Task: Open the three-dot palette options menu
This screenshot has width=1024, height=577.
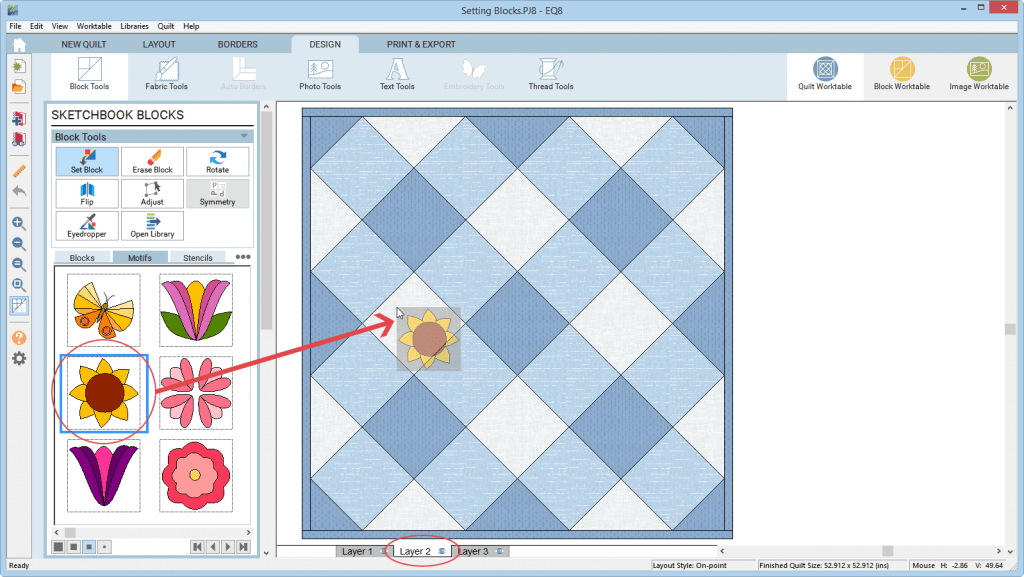Action: (243, 257)
